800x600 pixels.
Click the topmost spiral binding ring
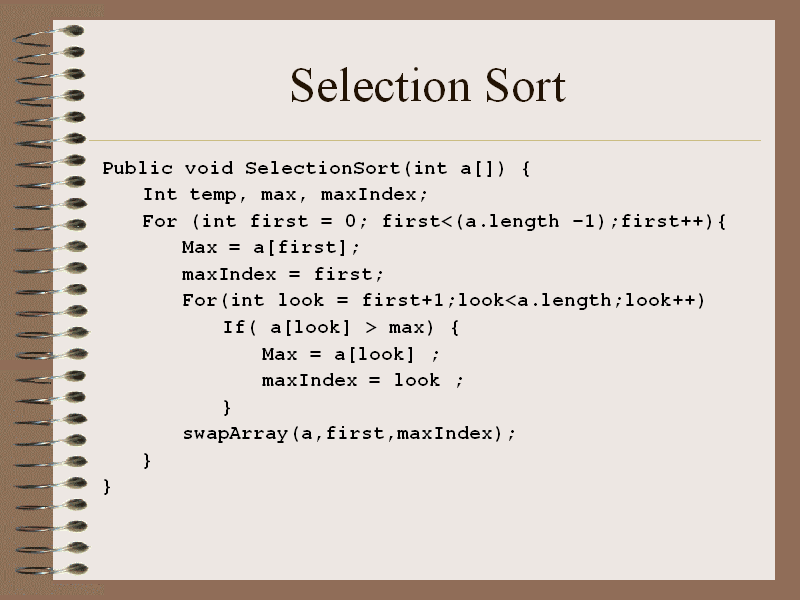point(52,34)
